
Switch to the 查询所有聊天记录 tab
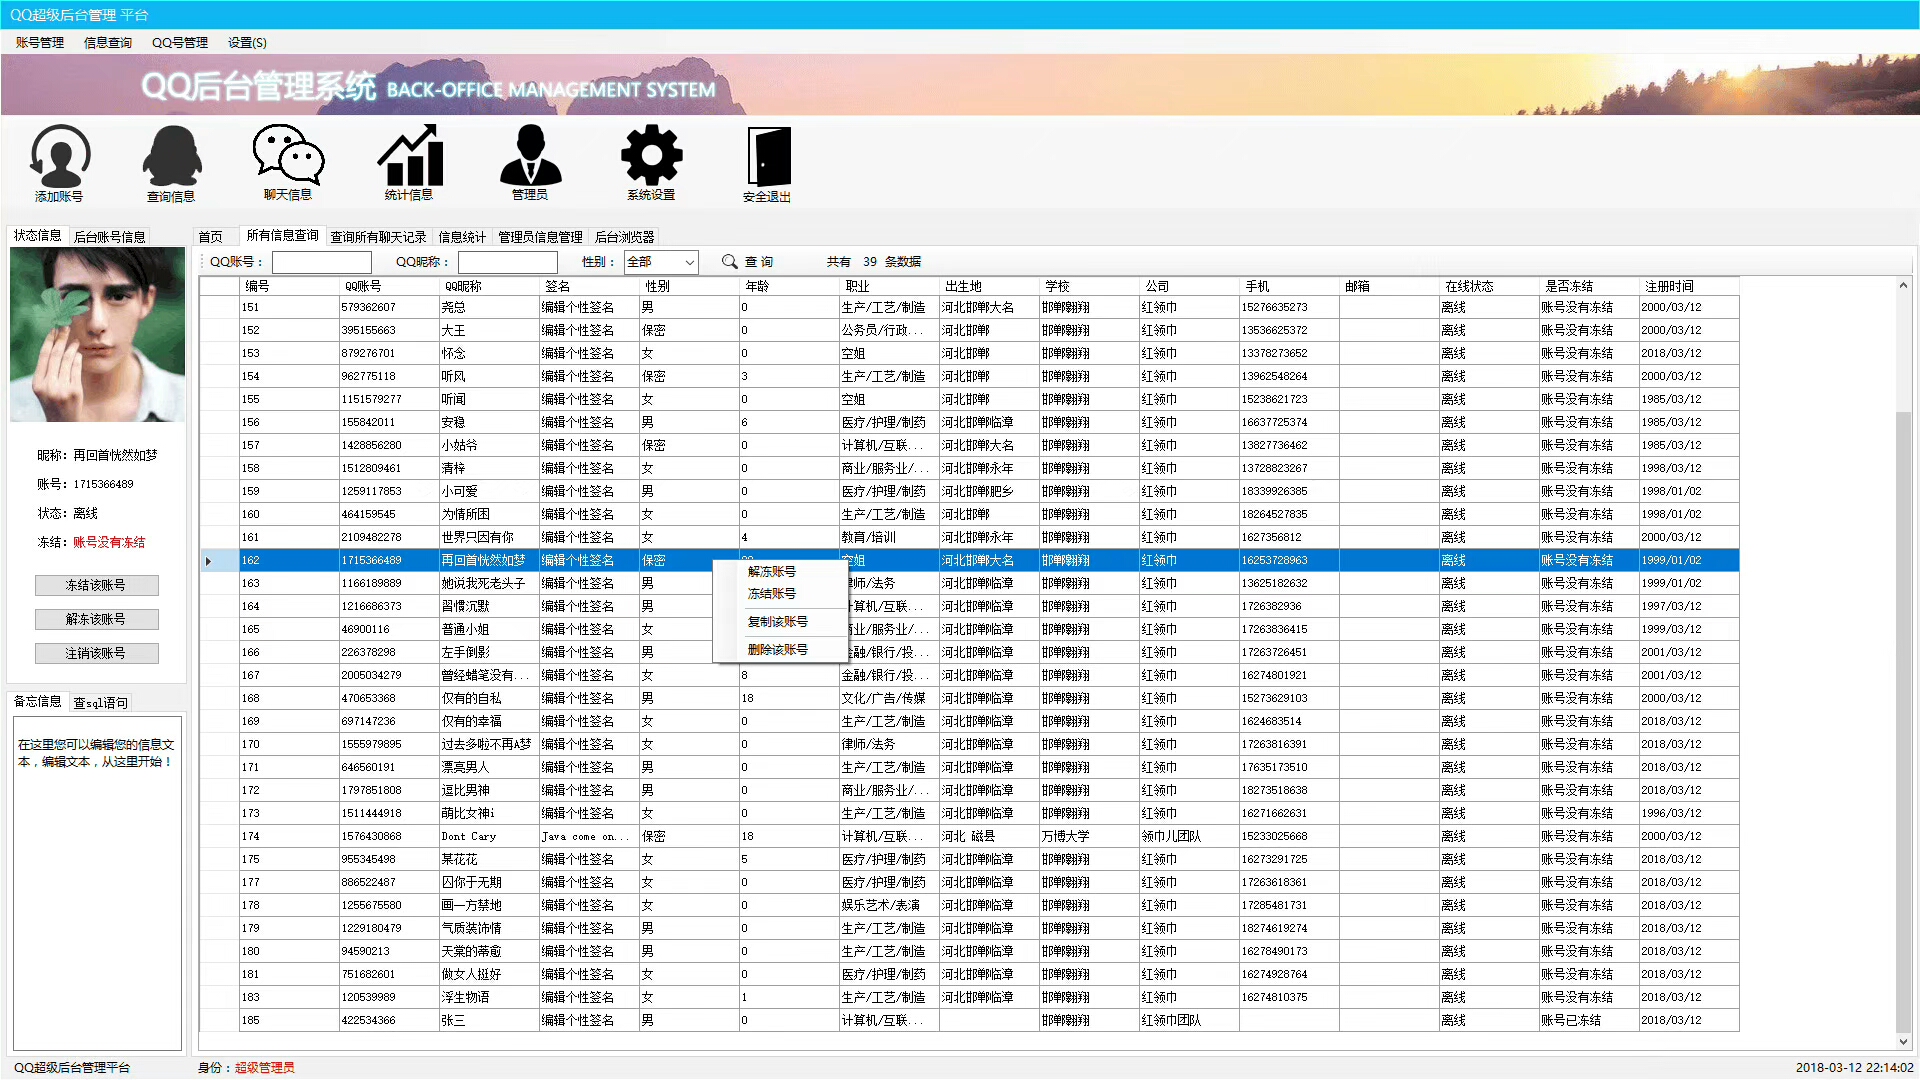378,237
